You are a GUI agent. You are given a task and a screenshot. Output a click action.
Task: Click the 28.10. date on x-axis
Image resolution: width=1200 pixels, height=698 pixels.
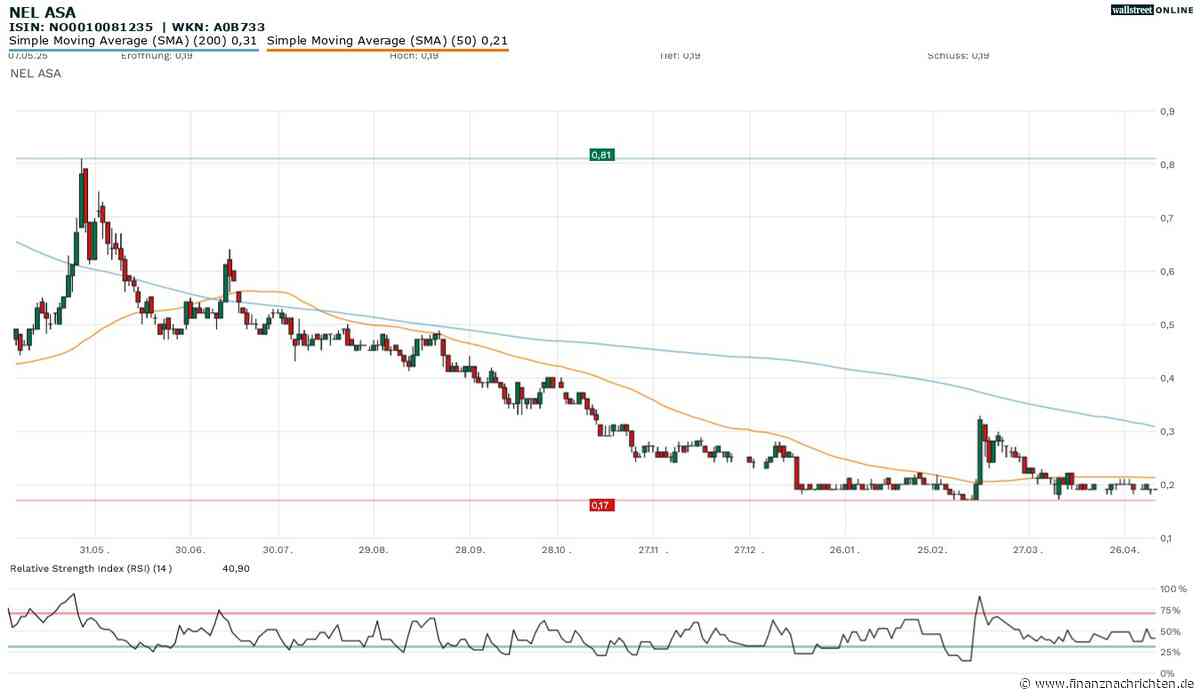point(557,550)
